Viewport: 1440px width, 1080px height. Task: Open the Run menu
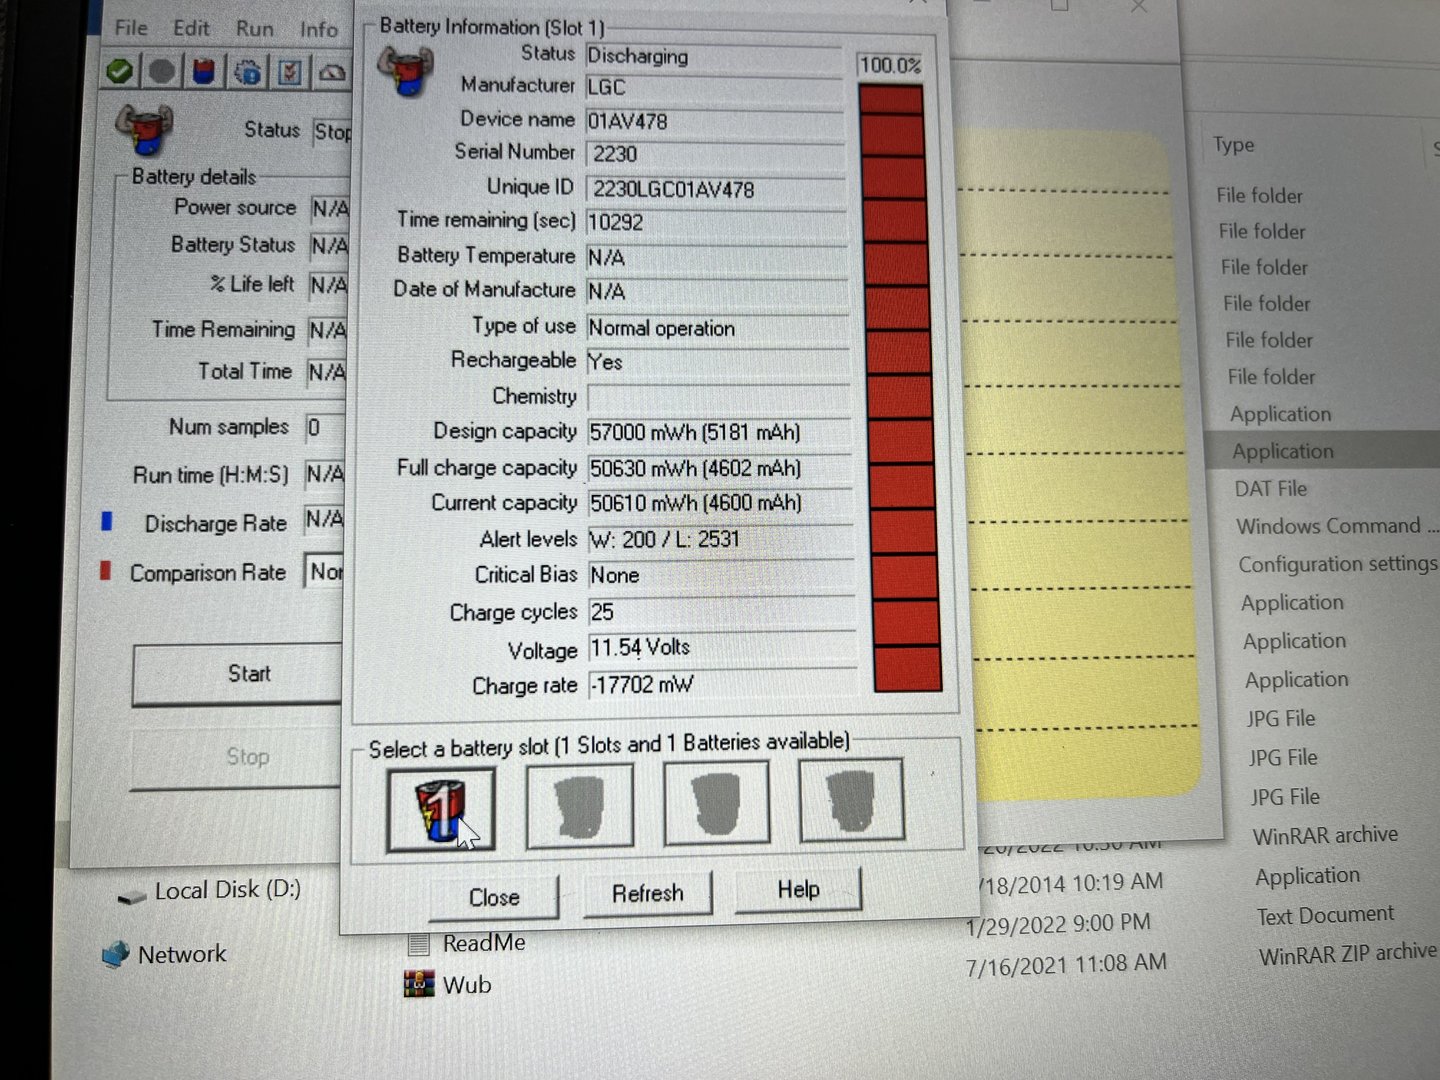[x=254, y=29]
